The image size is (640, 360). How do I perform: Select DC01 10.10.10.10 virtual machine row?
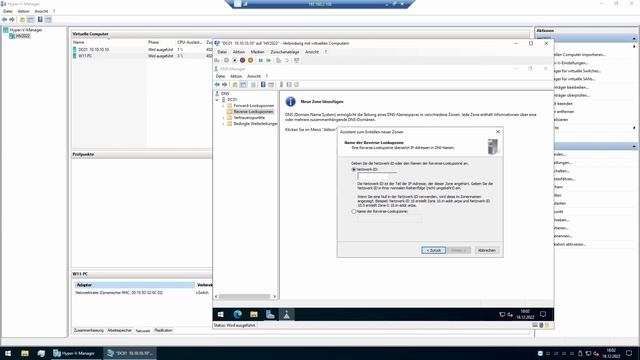pos(142,49)
